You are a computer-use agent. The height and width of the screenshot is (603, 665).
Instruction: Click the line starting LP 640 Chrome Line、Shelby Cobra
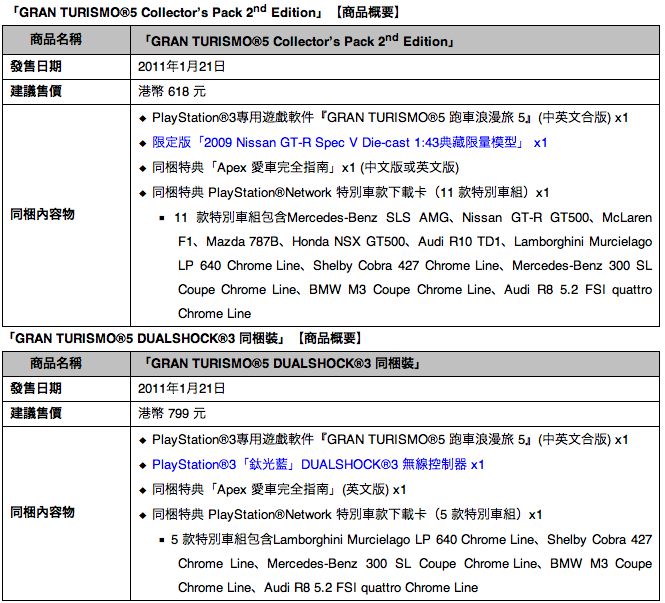click(415, 266)
